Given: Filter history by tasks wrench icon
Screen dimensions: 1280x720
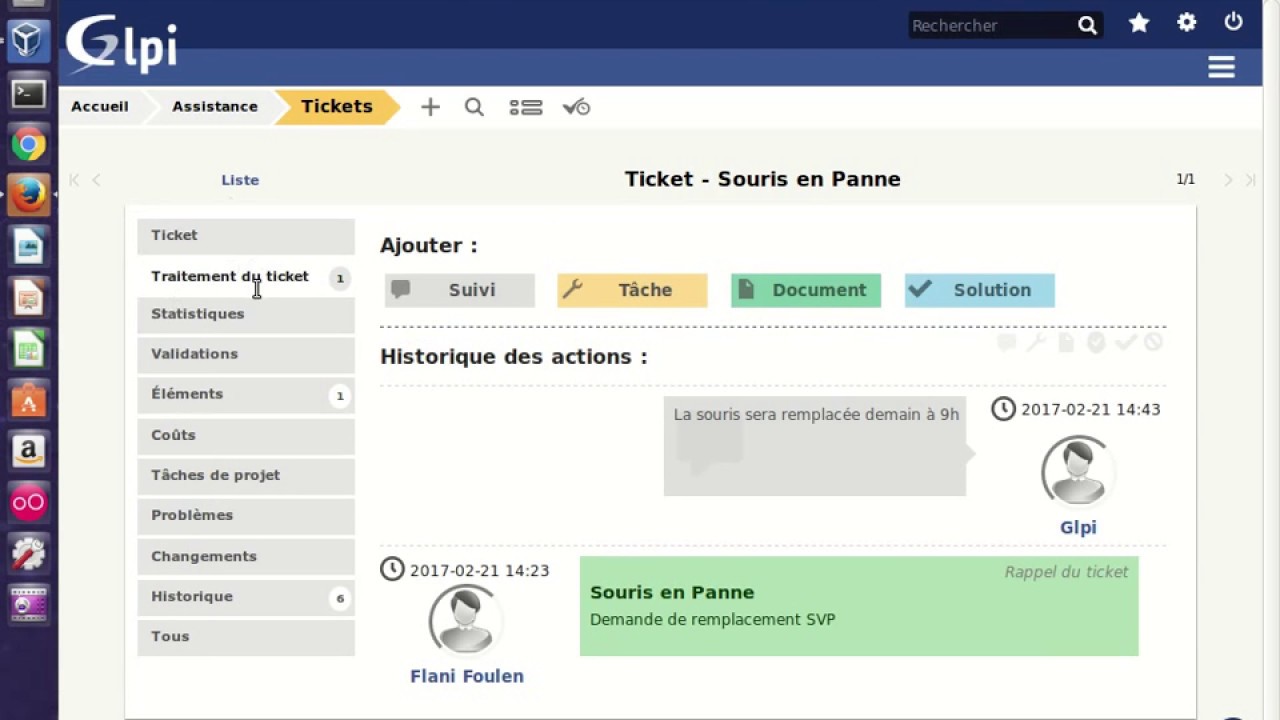Looking at the screenshot, I should pyautogui.click(x=1036, y=343).
